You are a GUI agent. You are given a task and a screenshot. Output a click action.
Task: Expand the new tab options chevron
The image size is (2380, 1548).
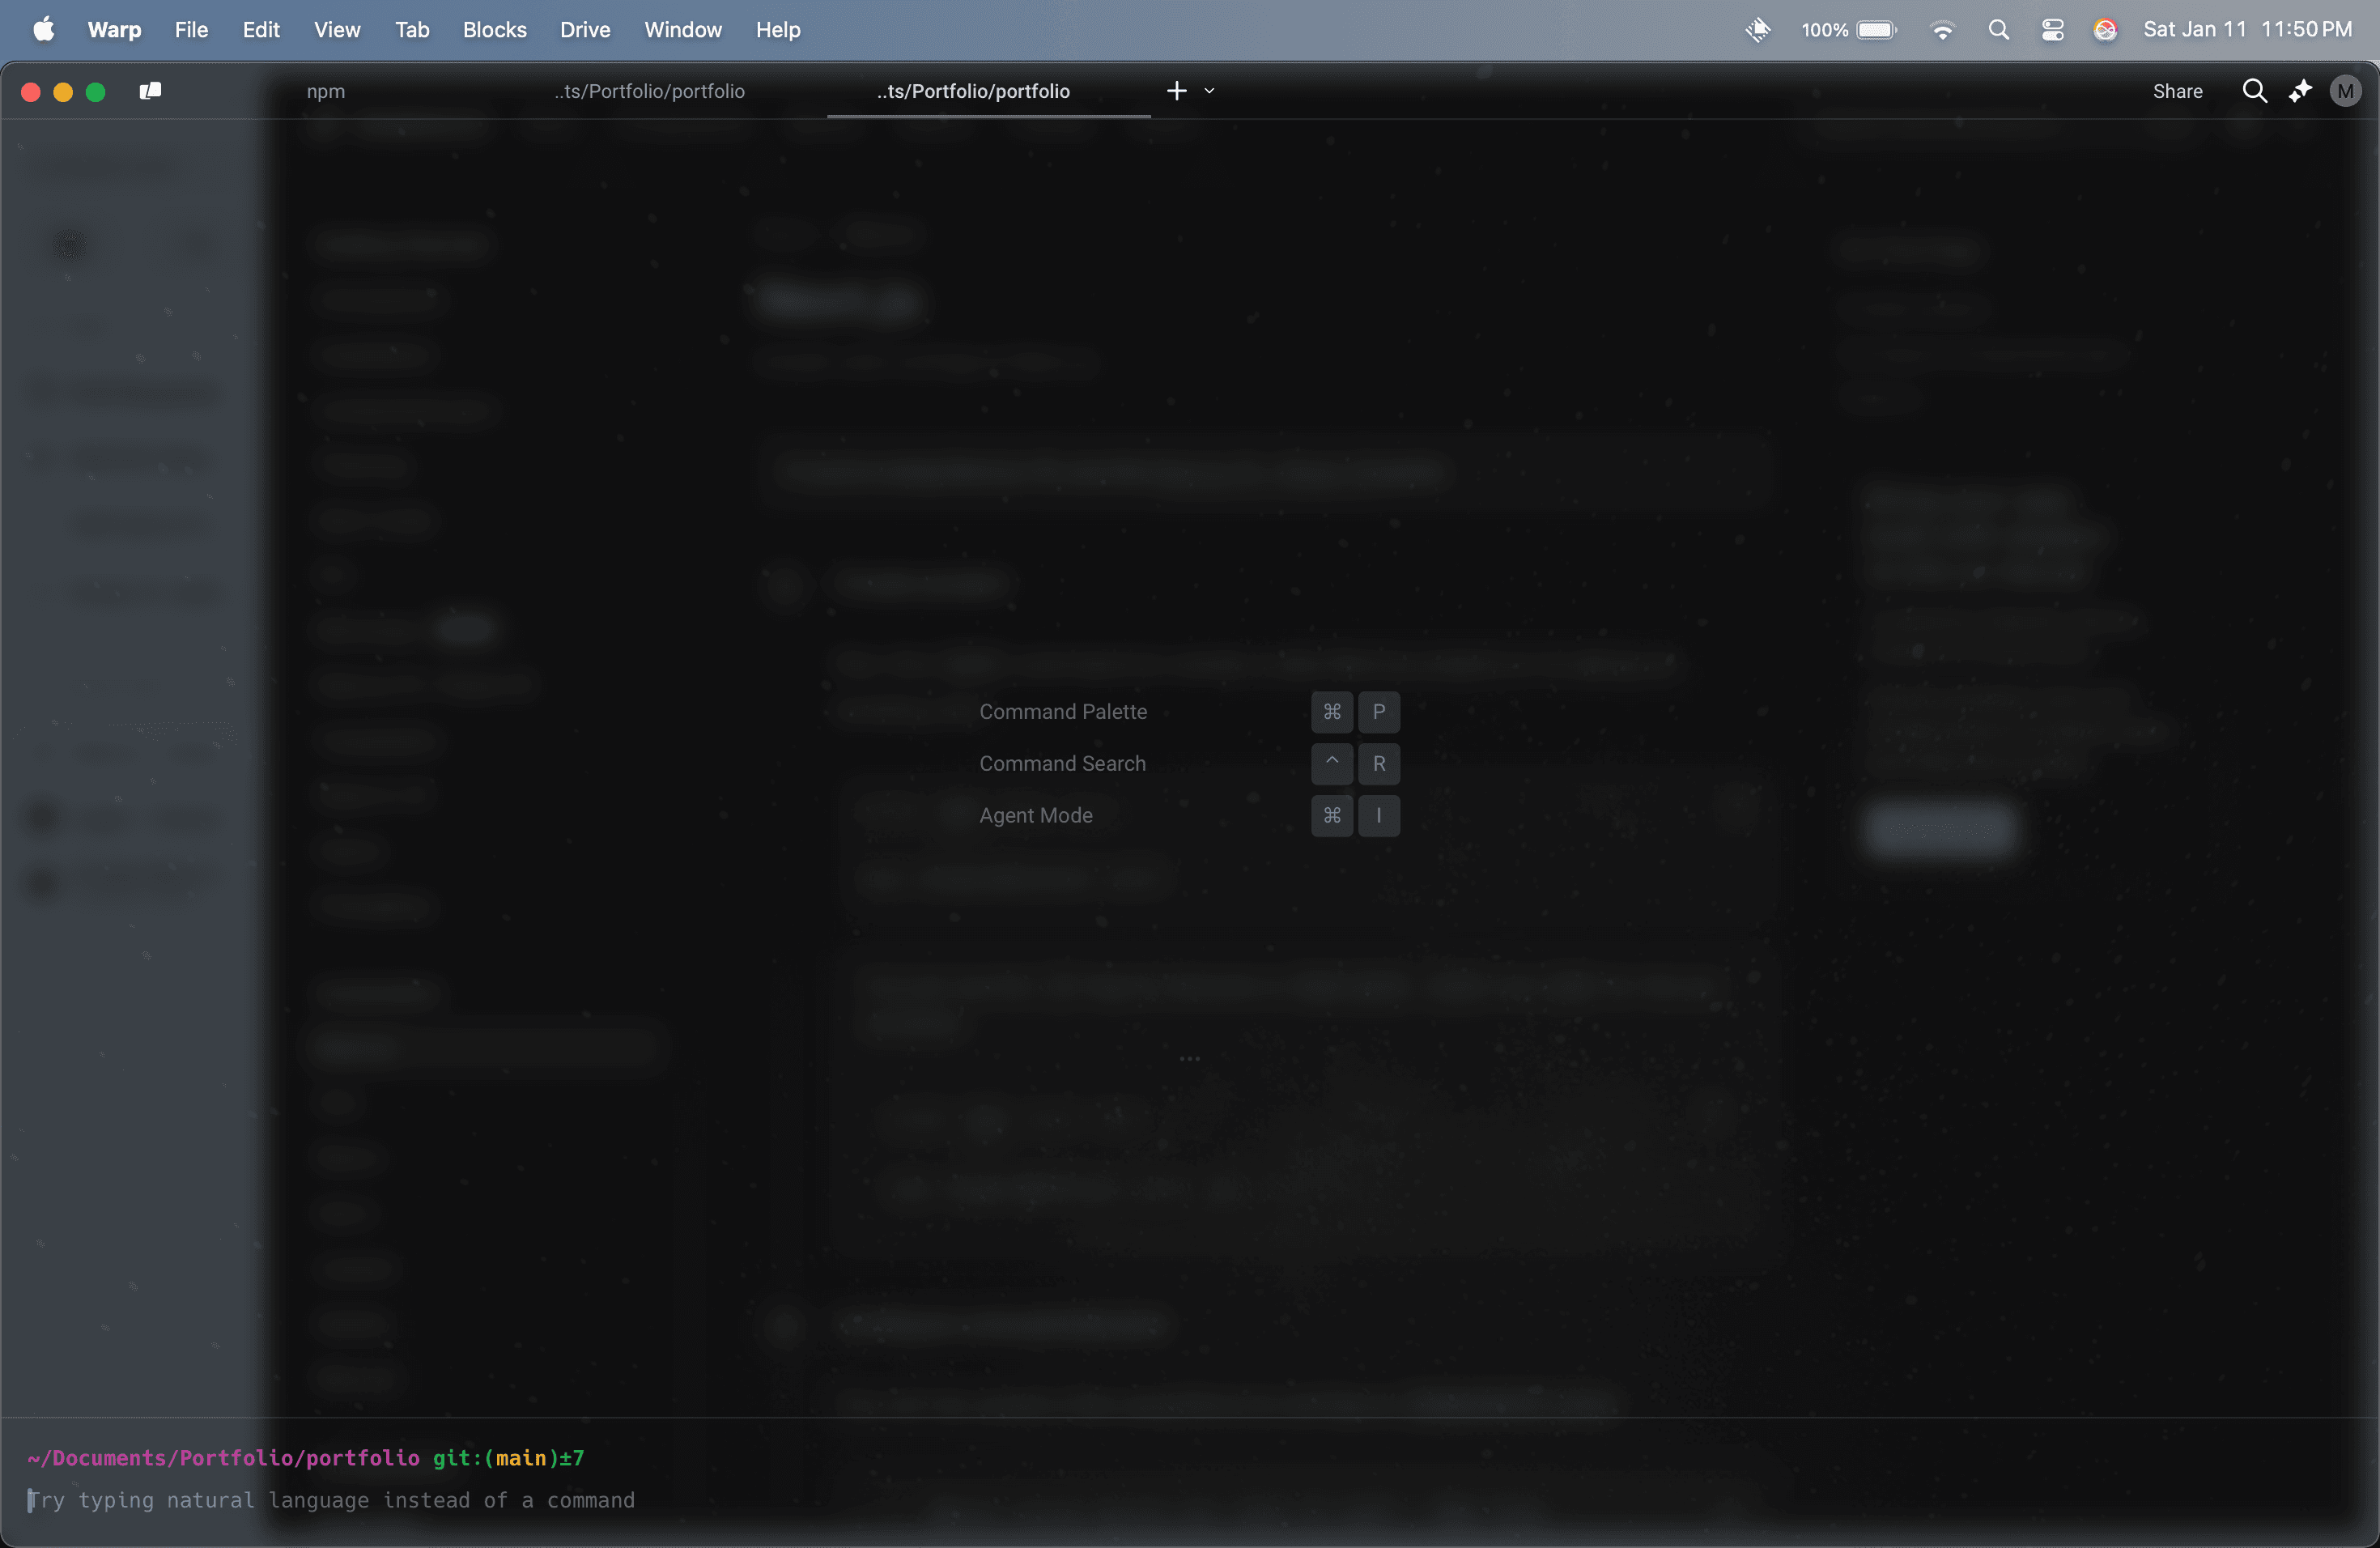(x=1209, y=91)
